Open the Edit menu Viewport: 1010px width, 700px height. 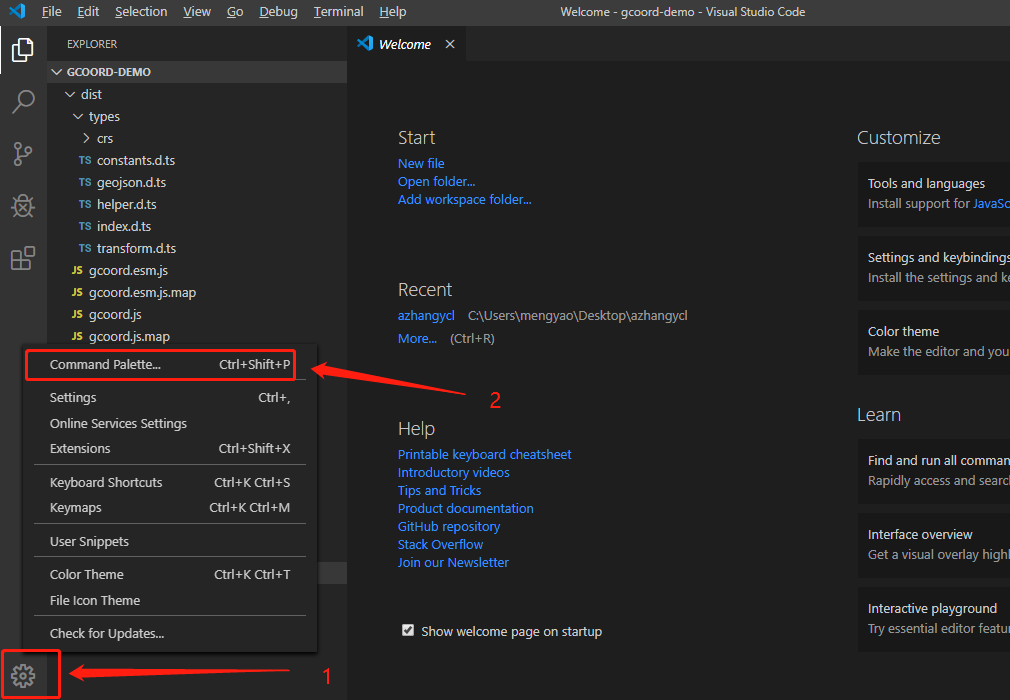pos(88,12)
